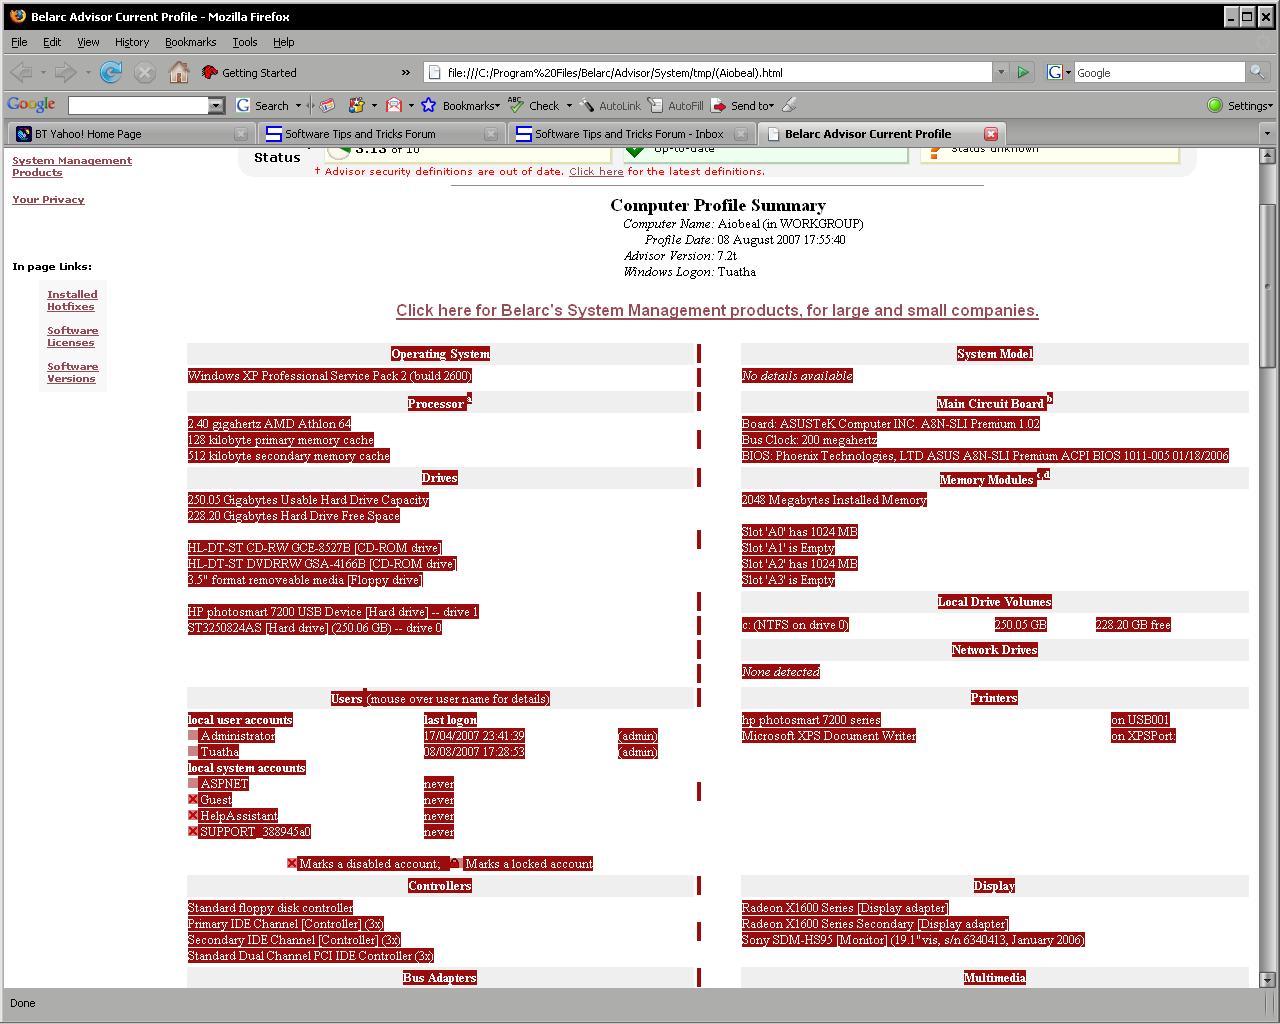Jump to Installed Hotfixes section
This screenshot has height=1024, width=1280.
(72, 300)
